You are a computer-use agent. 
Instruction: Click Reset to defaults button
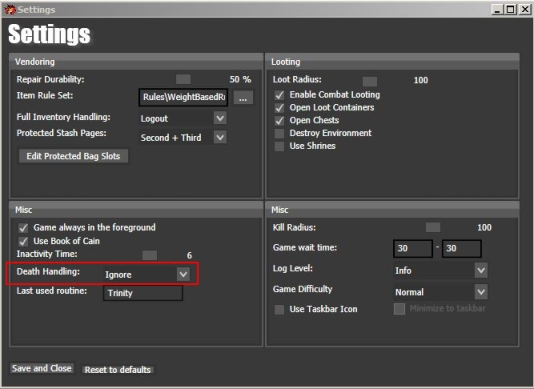(x=117, y=370)
